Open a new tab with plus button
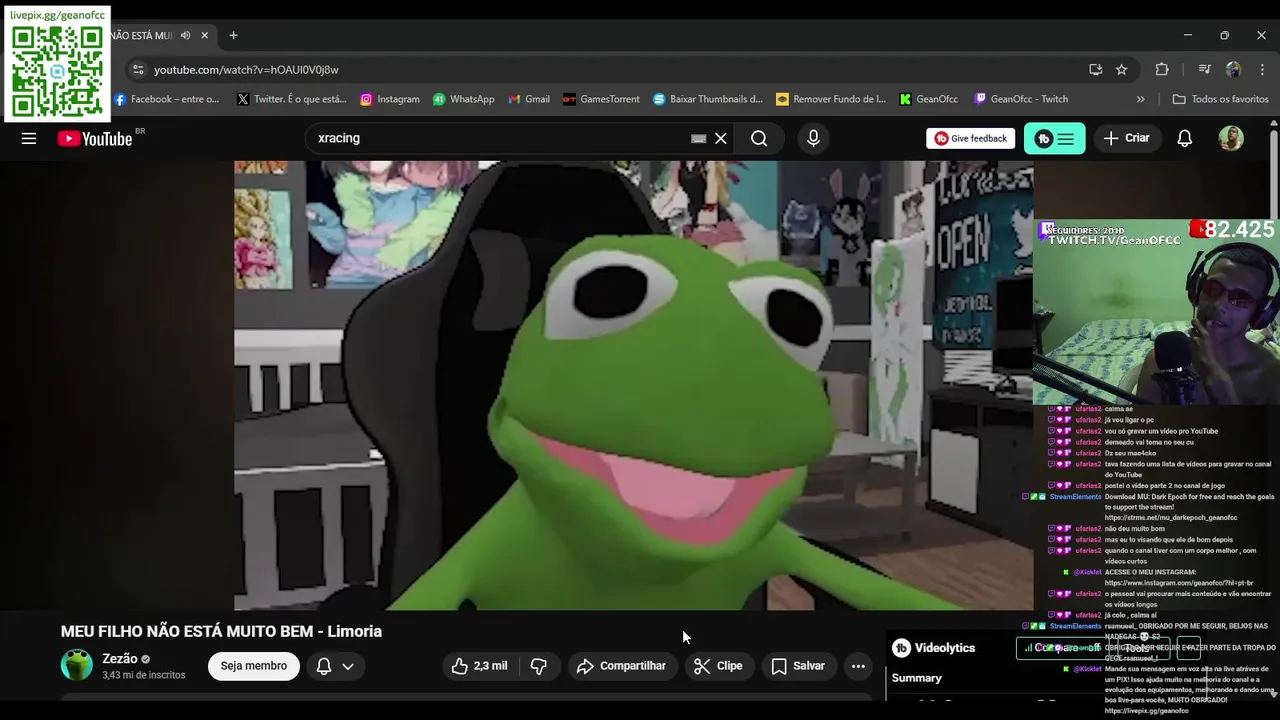The width and height of the screenshot is (1280, 720). (233, 35)
